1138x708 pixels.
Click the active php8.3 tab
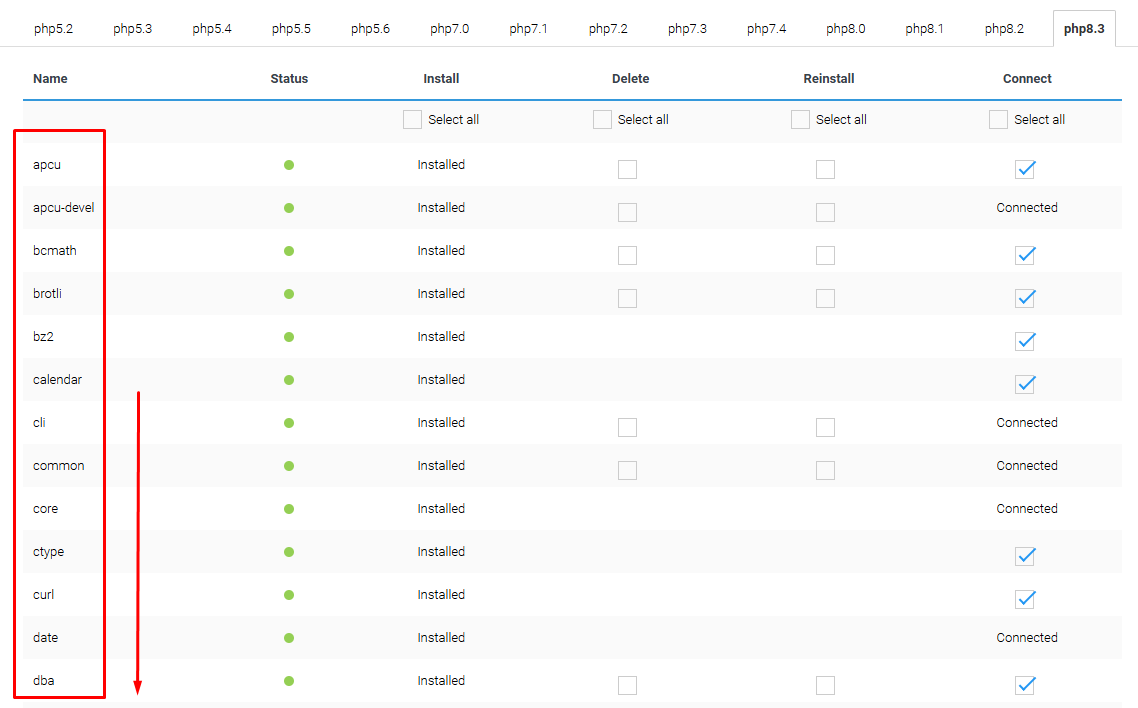pos(1084,28)
